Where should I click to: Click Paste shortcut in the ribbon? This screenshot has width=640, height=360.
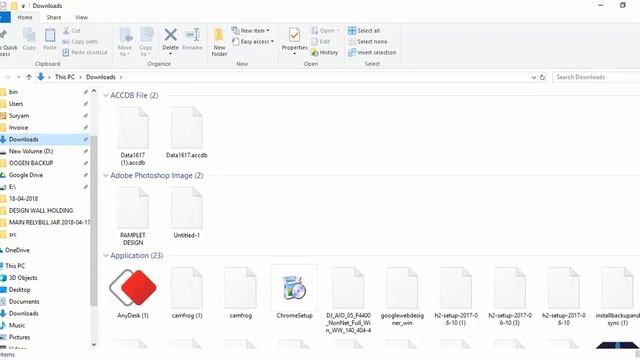pos(85,52)
